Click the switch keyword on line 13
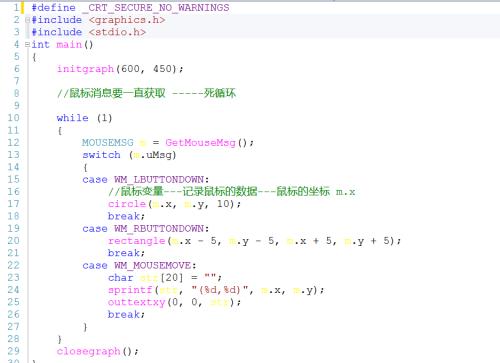Image resolution: width=500 pixels, height=363 pixels. (x=101, y=155)
